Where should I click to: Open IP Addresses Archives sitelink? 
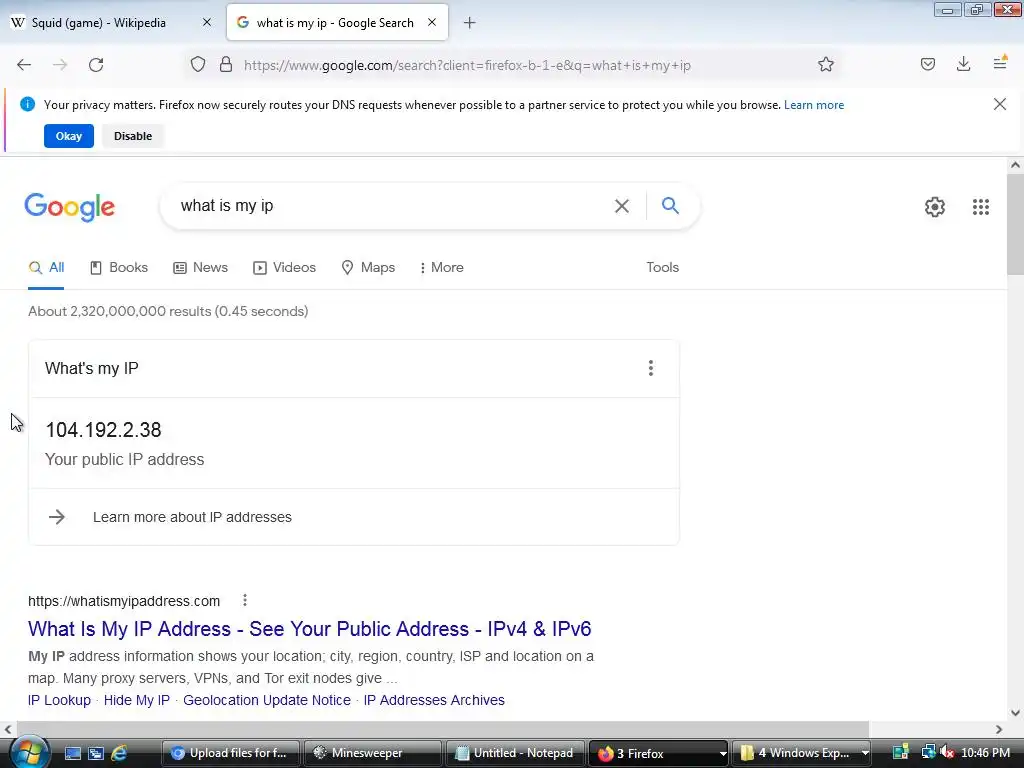tap(434, 700)
